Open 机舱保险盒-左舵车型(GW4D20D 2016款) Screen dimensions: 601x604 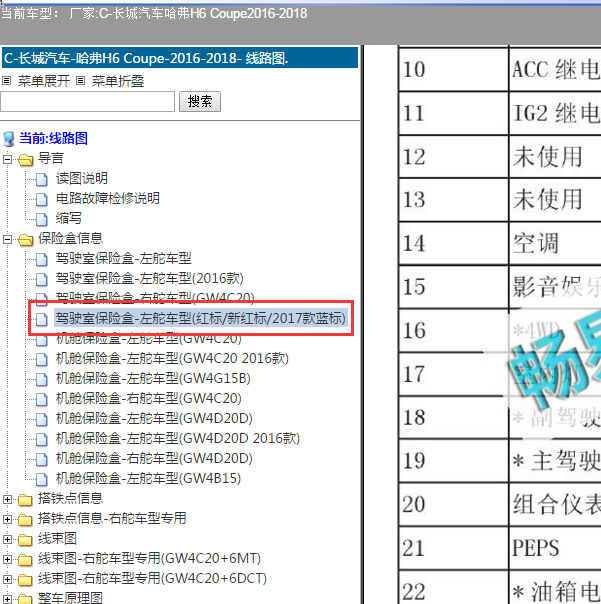point(178,439)
